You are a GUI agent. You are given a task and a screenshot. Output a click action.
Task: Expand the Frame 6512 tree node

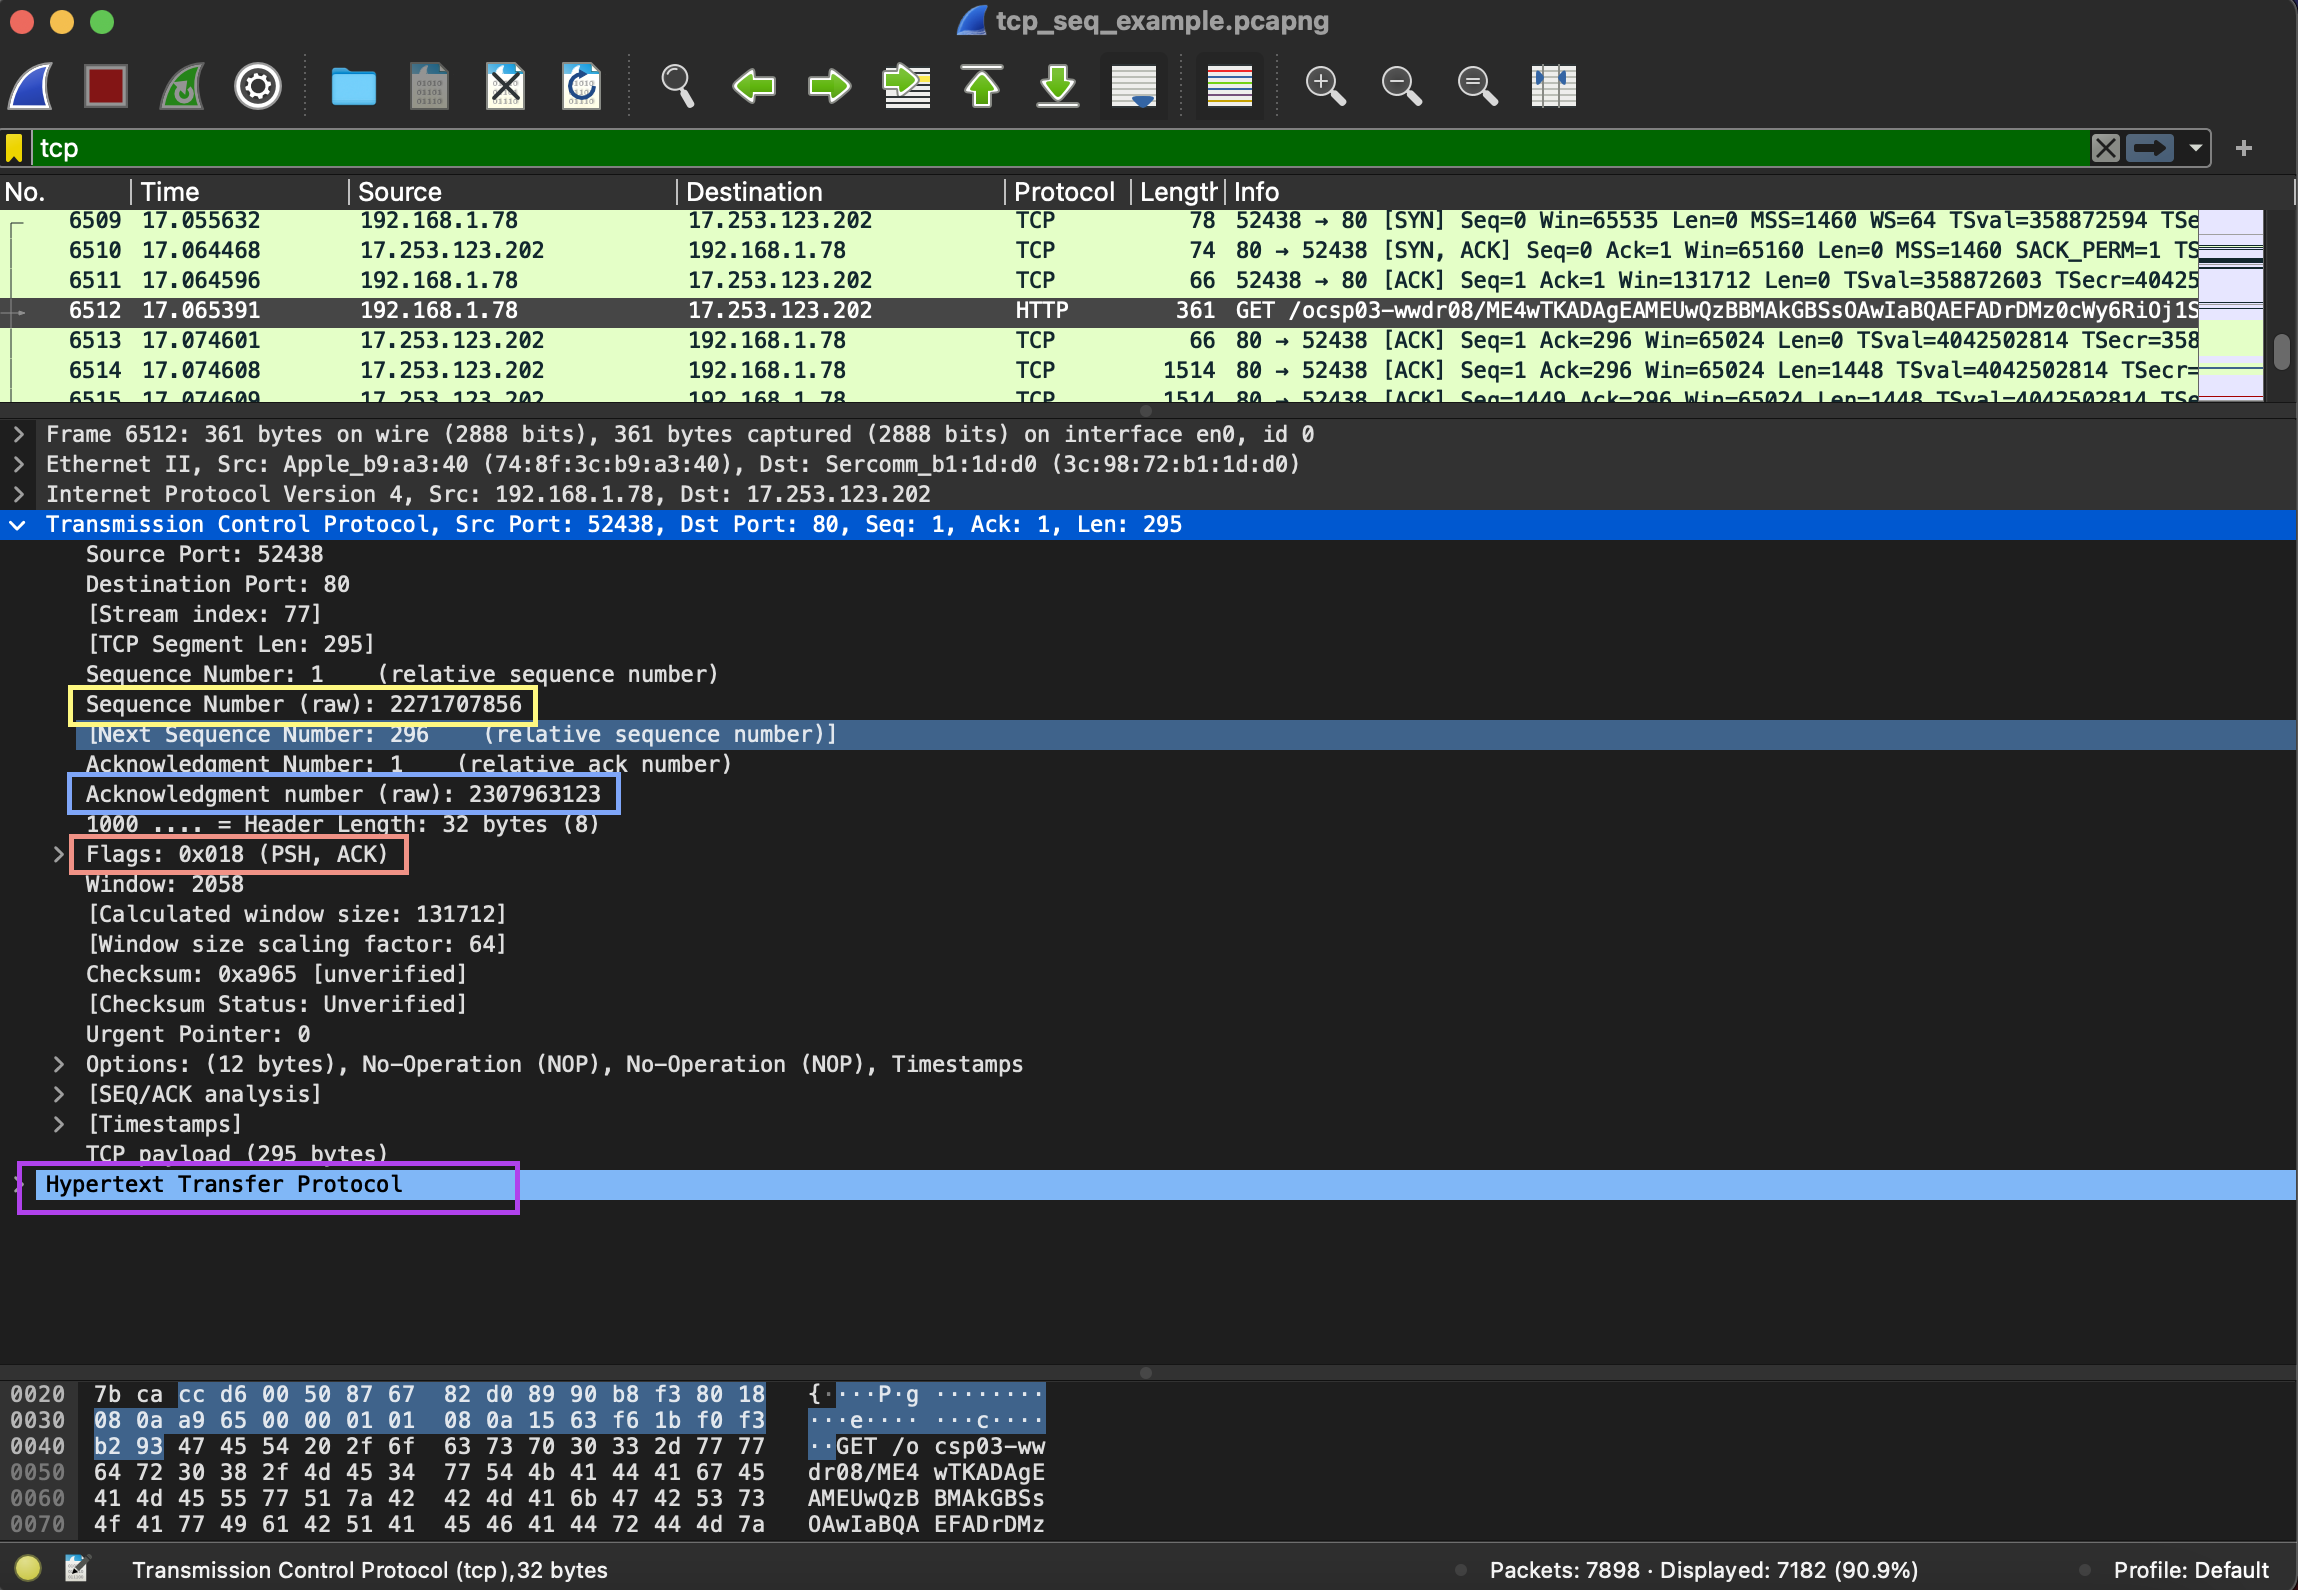[18, 434]
